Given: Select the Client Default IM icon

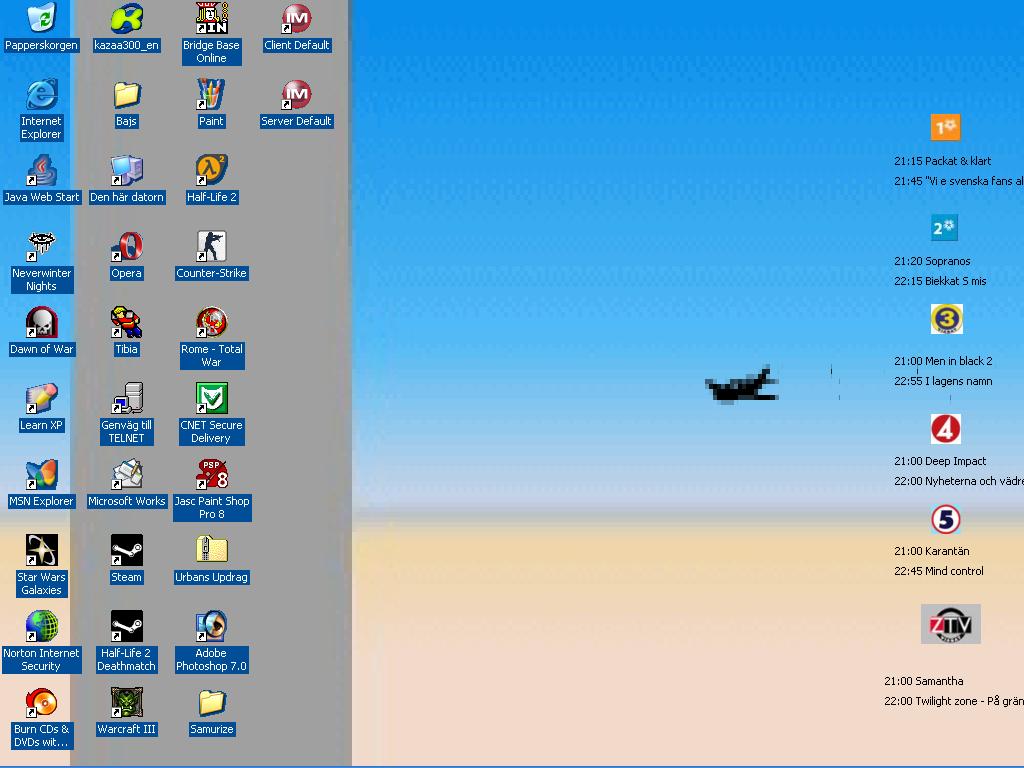Looking at the screenshot, I should point(296,18).
